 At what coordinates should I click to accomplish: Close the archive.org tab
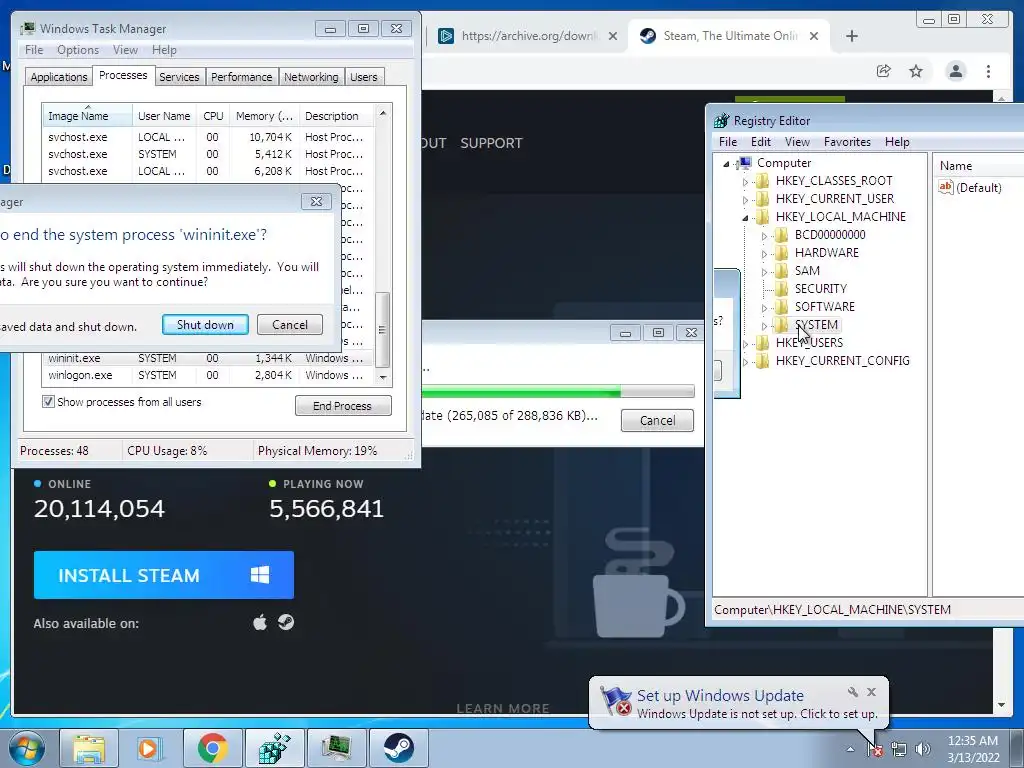tap(613, 36)
